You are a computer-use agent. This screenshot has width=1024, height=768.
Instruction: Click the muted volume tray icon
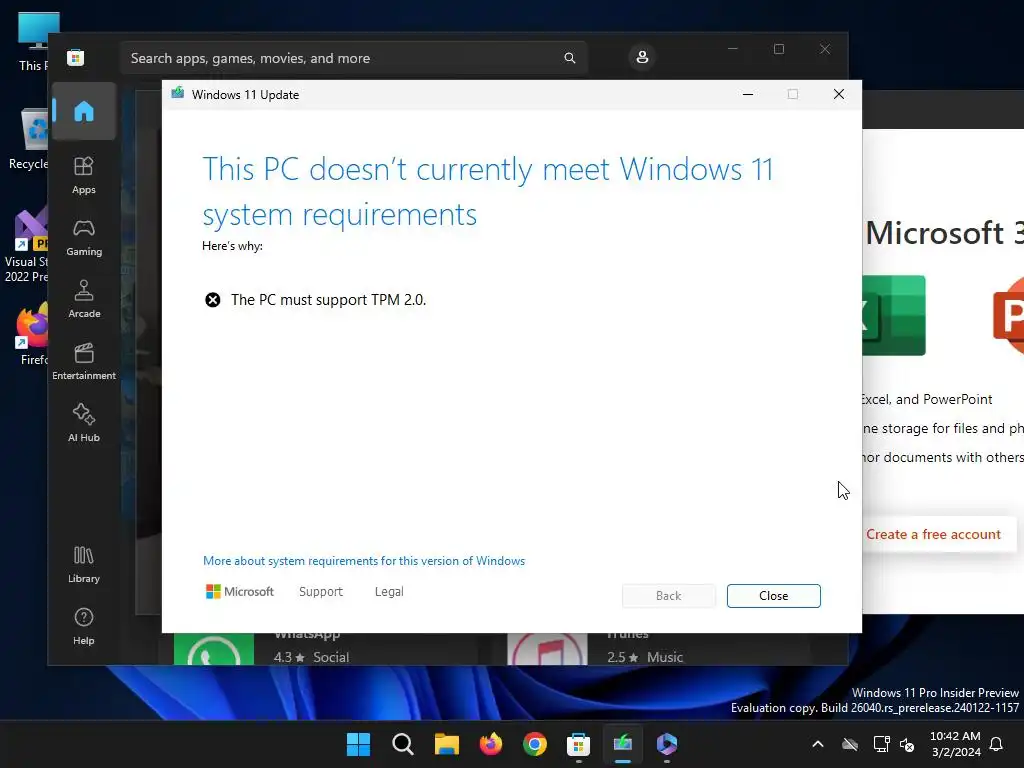pyautogui.click(x=907, y=744)
